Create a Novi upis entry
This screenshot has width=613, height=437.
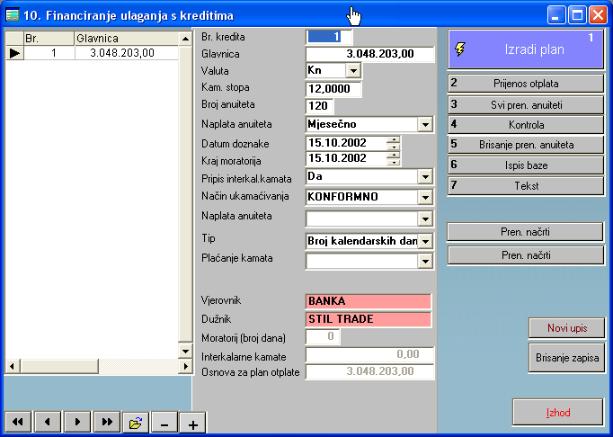(566, 328)
